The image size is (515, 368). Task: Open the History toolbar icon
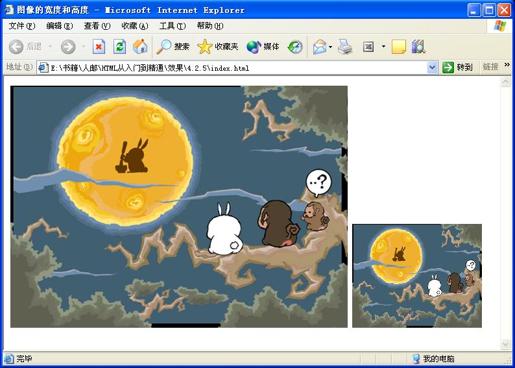[x=295, y=47]
